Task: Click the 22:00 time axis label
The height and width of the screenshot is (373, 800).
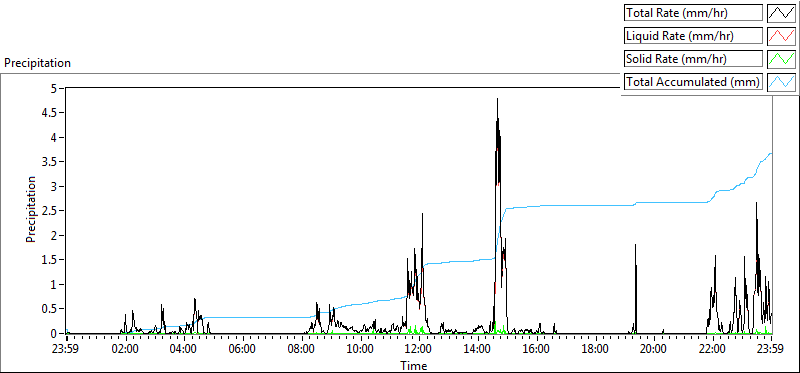Action: pyautogui.click(x=712, y=350)
